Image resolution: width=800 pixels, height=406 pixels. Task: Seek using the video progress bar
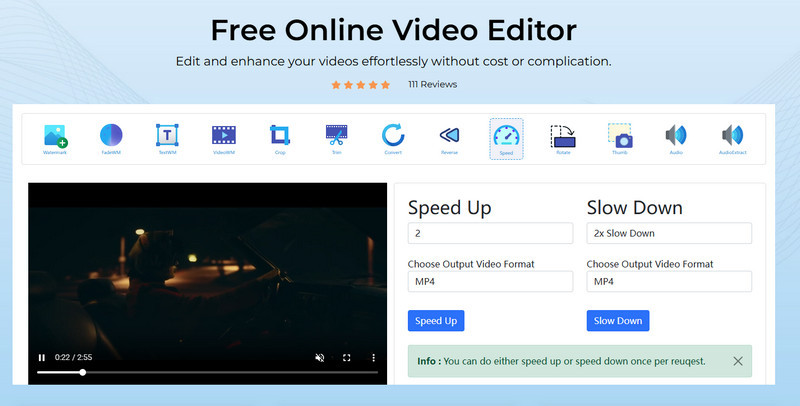[x=207, y=372]
